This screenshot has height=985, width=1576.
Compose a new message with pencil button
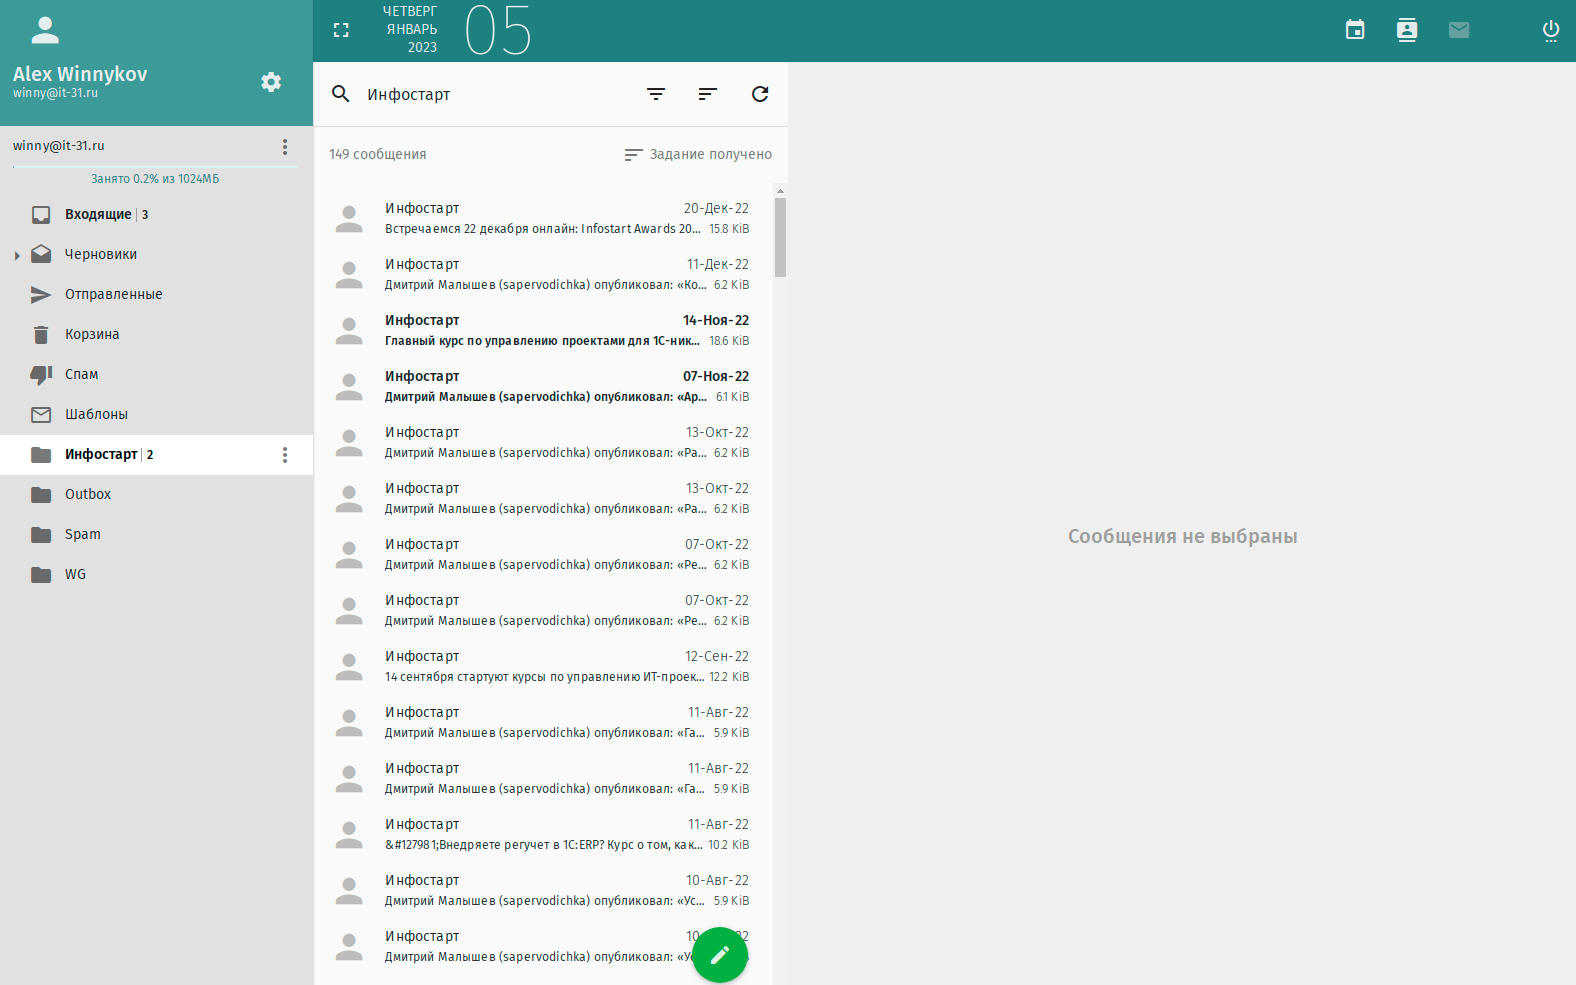click(x=720, y=955)
